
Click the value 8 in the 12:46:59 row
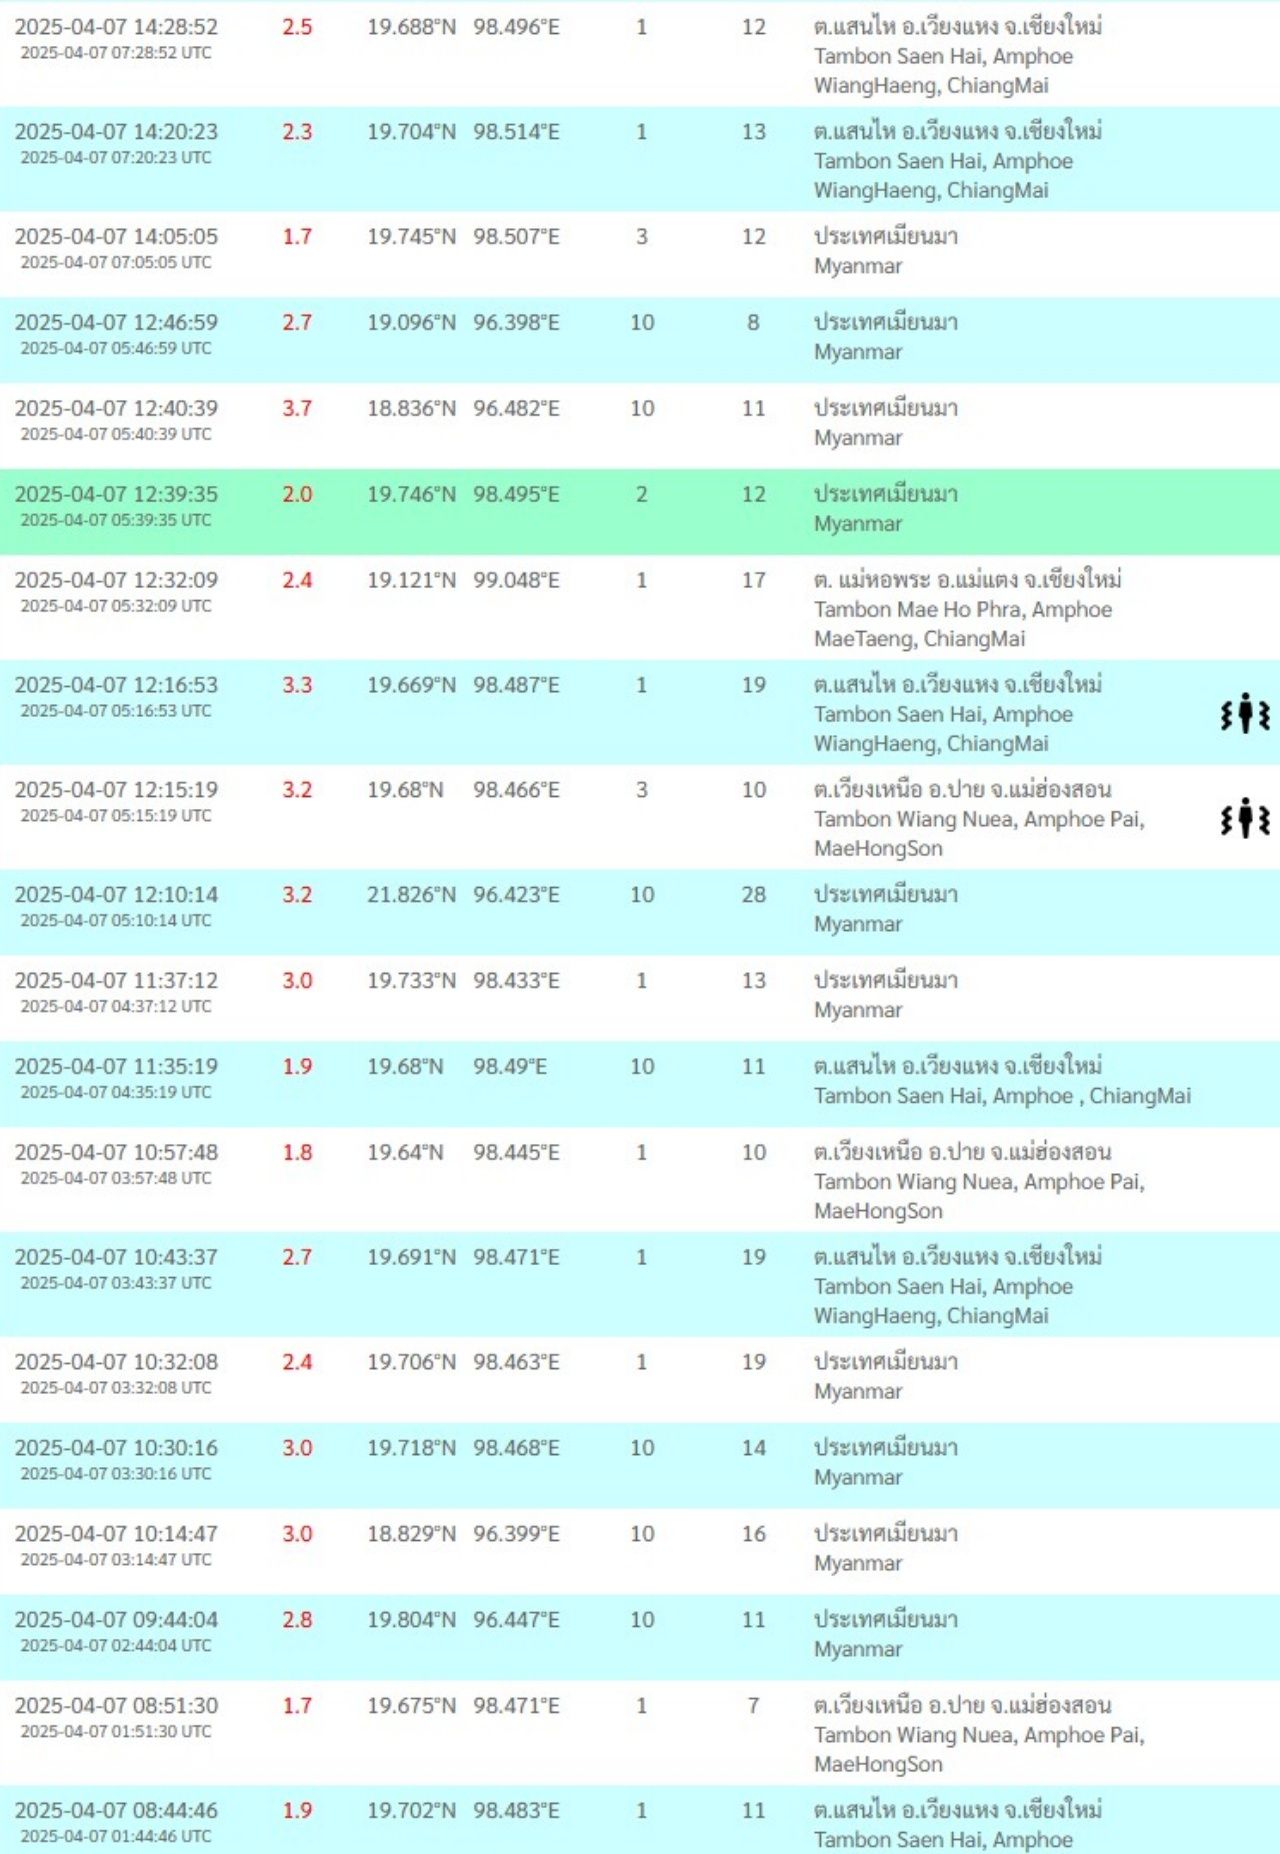(754, 324)
